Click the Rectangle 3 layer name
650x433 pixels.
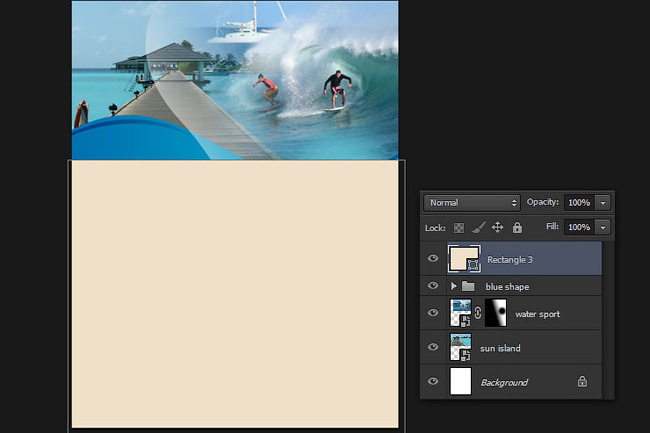510,260
